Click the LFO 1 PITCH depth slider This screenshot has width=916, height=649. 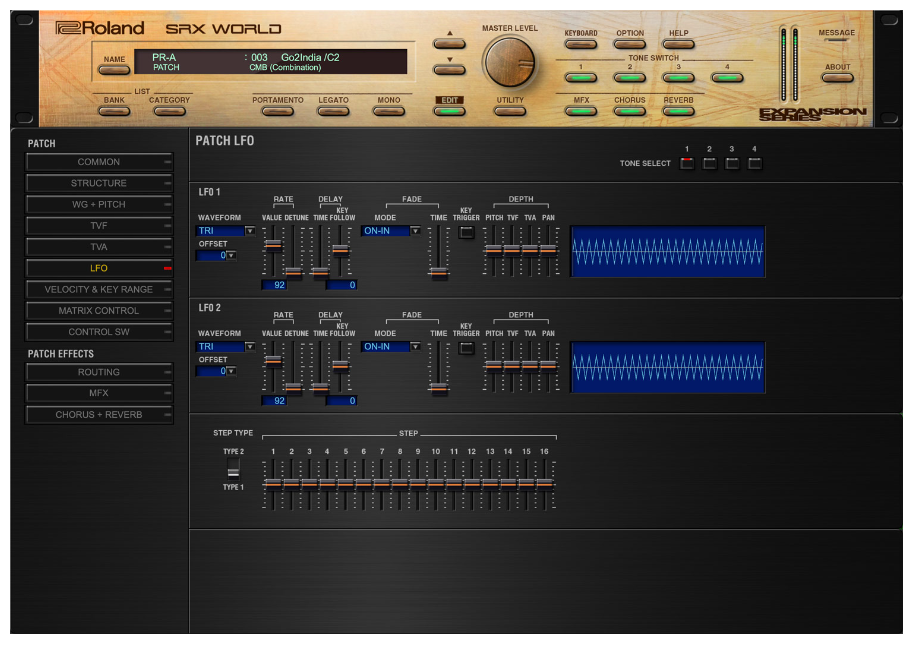pos(494,251)
